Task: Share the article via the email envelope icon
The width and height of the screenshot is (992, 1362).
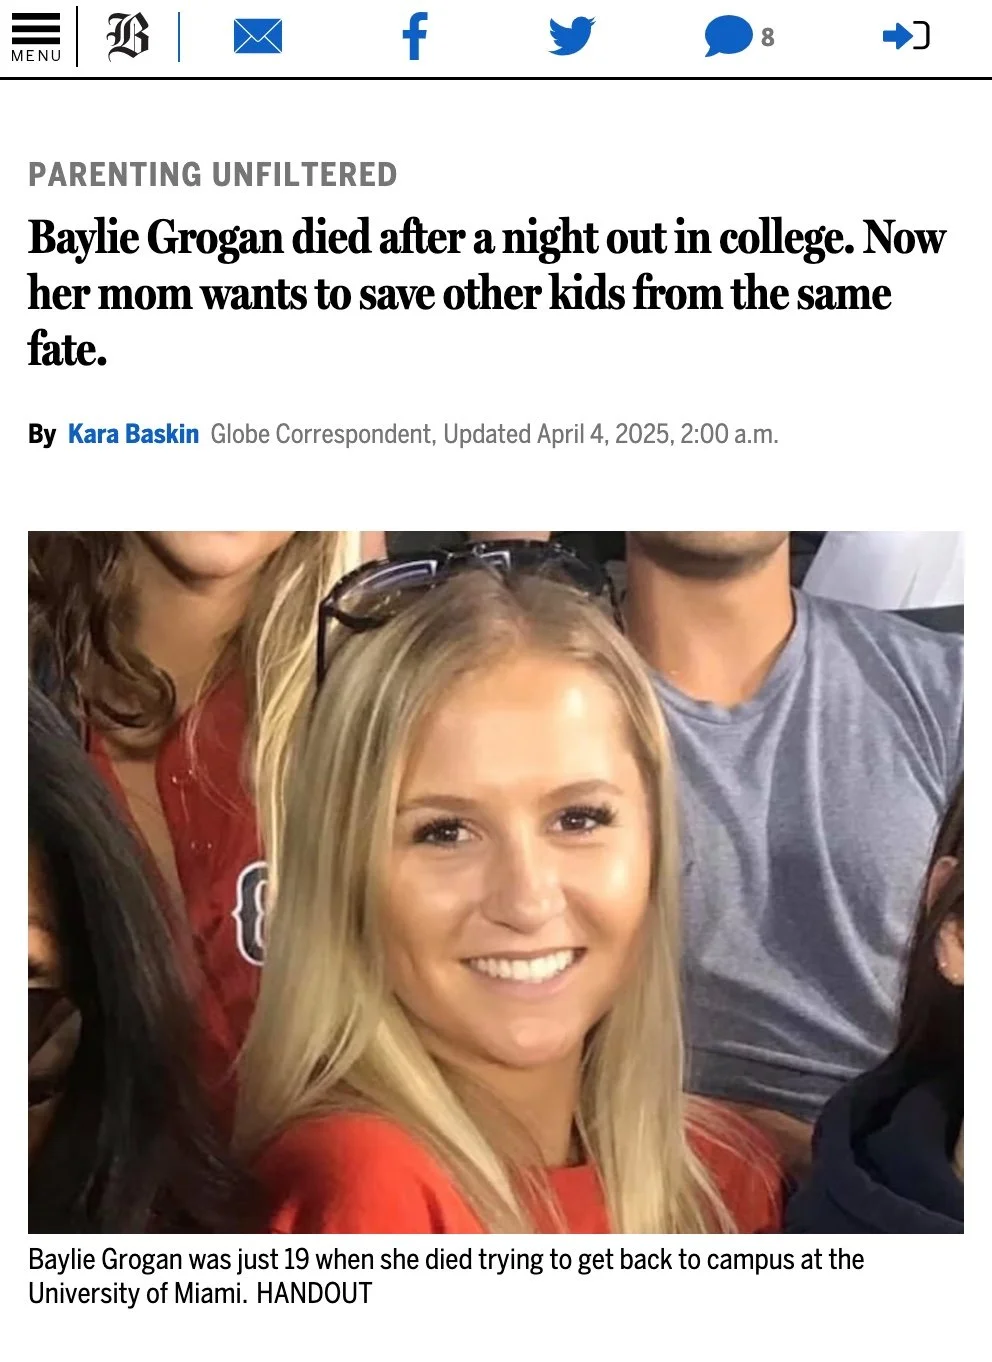Action: click(x=257, y=37)
